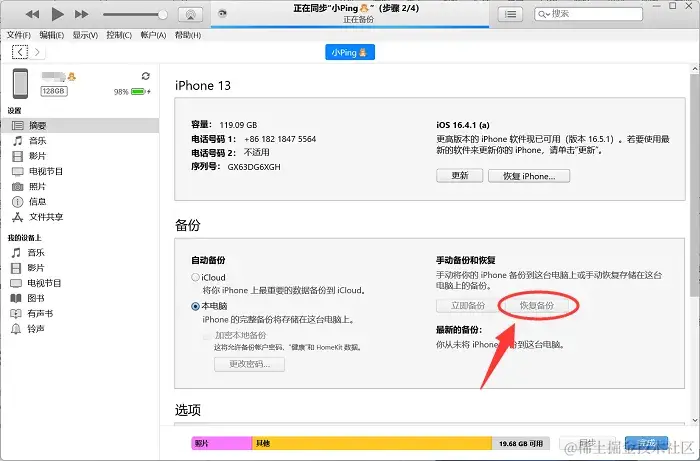Select 摘要 in the settings sidebar

[80, 125]
